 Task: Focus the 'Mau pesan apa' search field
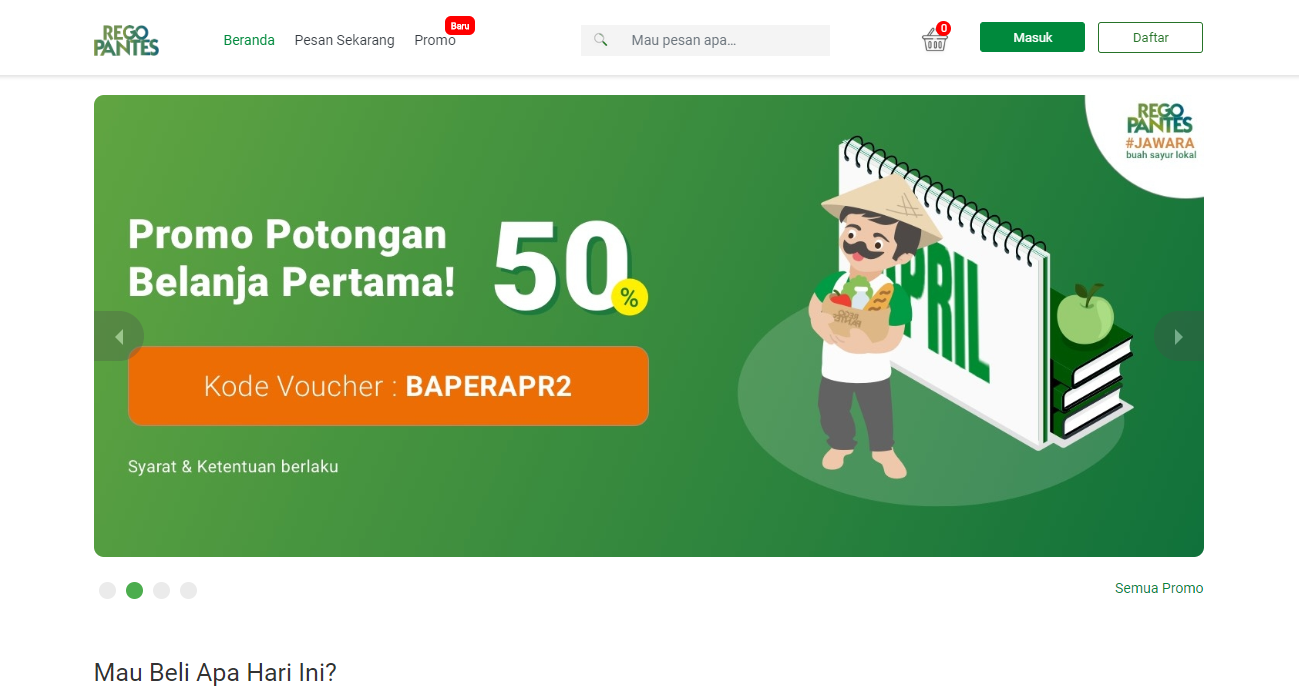[x=705, y=40]
